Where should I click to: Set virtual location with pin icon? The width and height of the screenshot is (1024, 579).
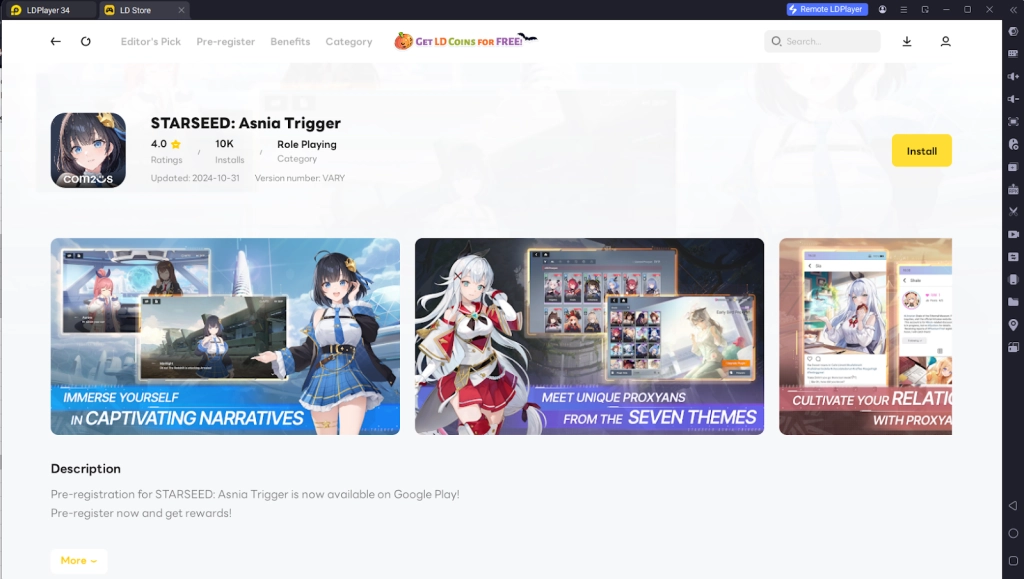tap(1013, 324)
